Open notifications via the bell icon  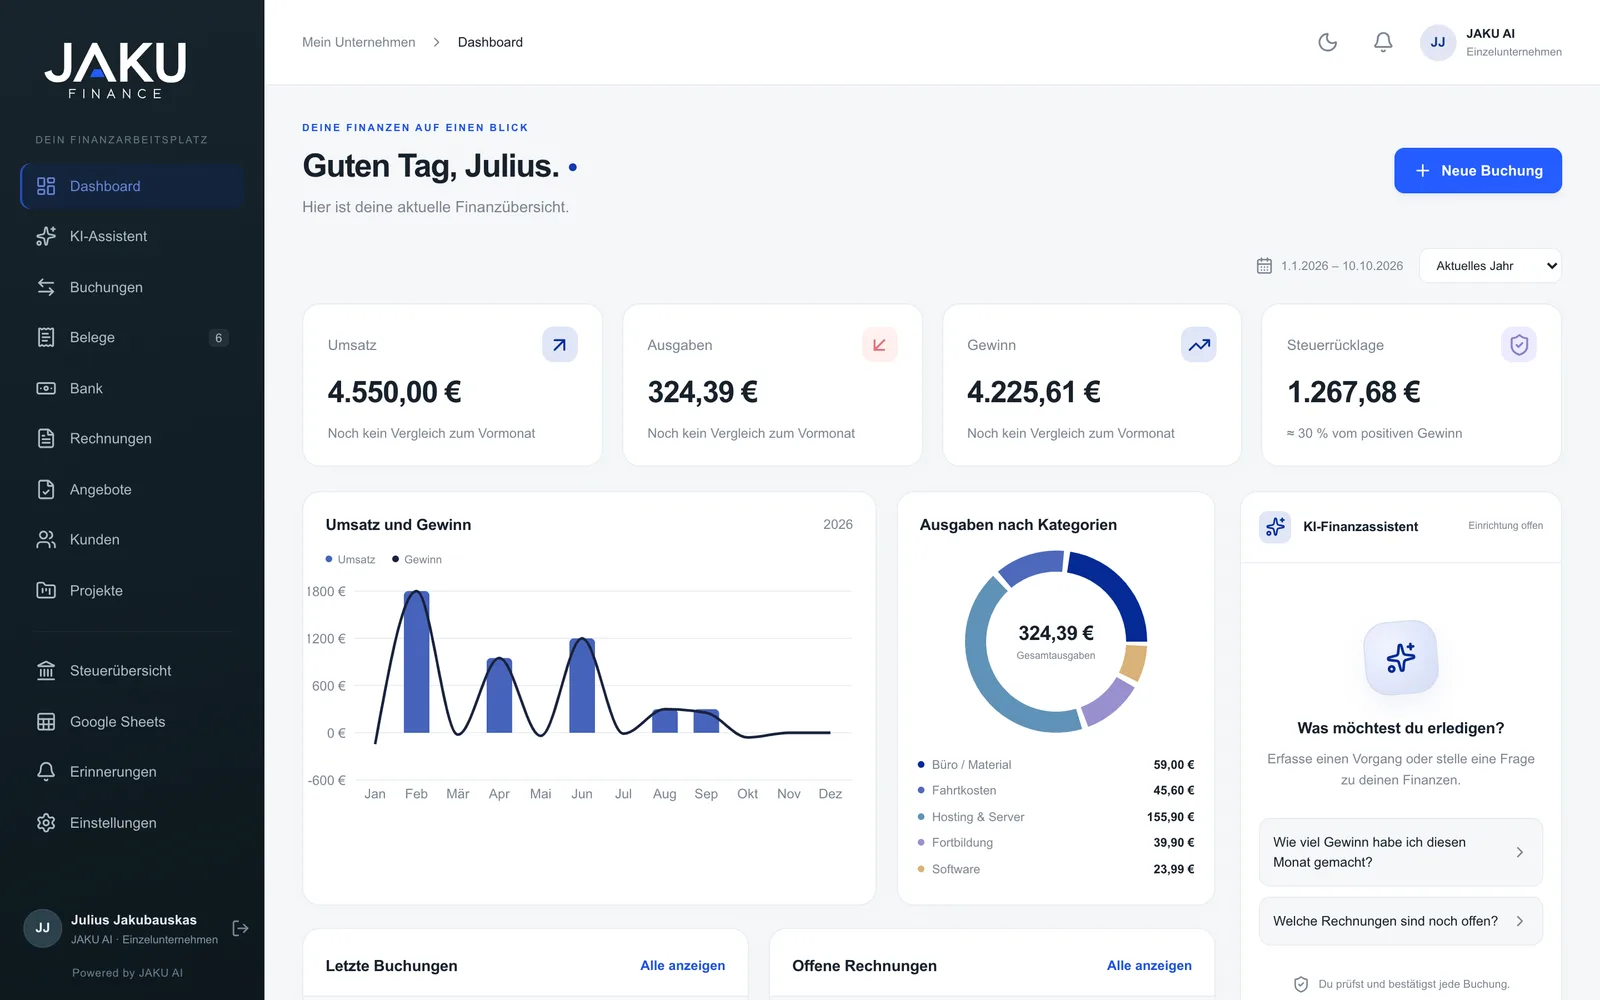(1383, 42)
